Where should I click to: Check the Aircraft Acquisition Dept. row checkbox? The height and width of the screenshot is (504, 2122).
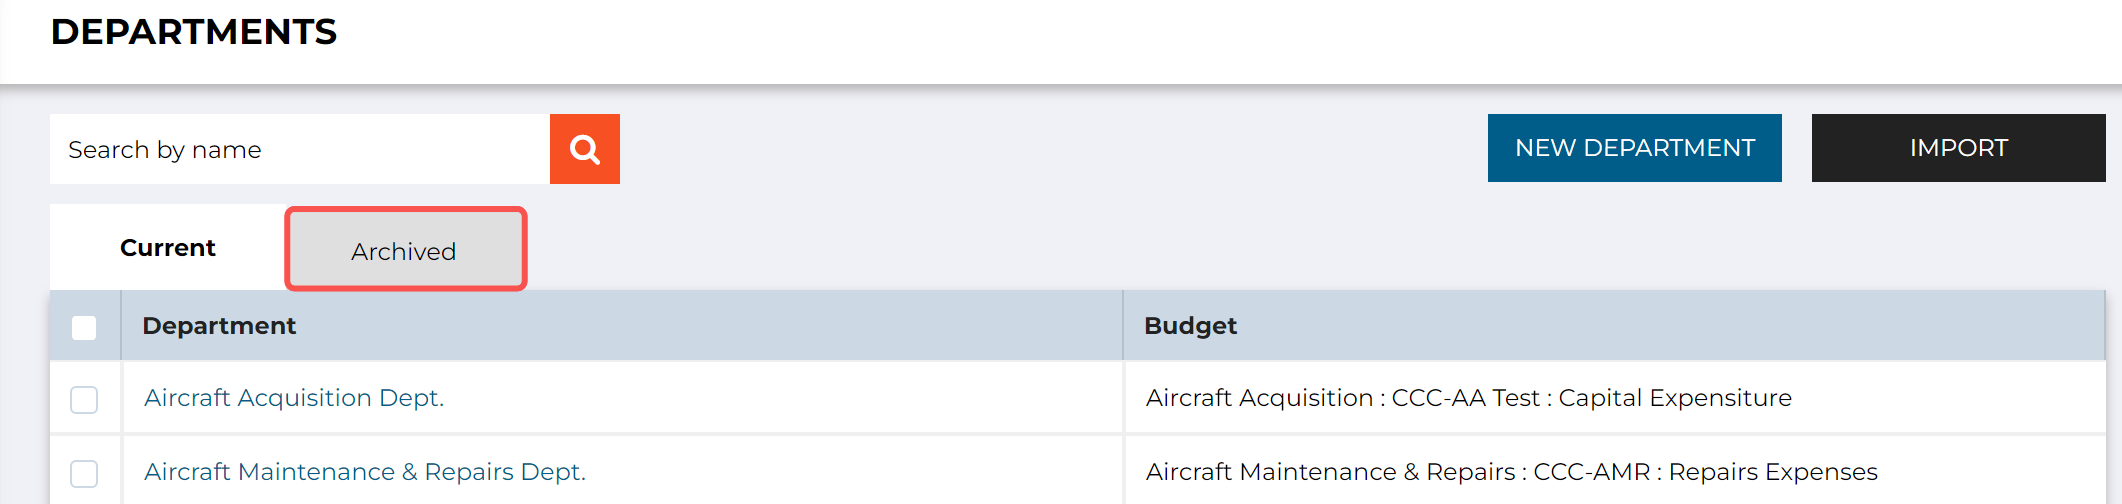[x=84, y=399]
